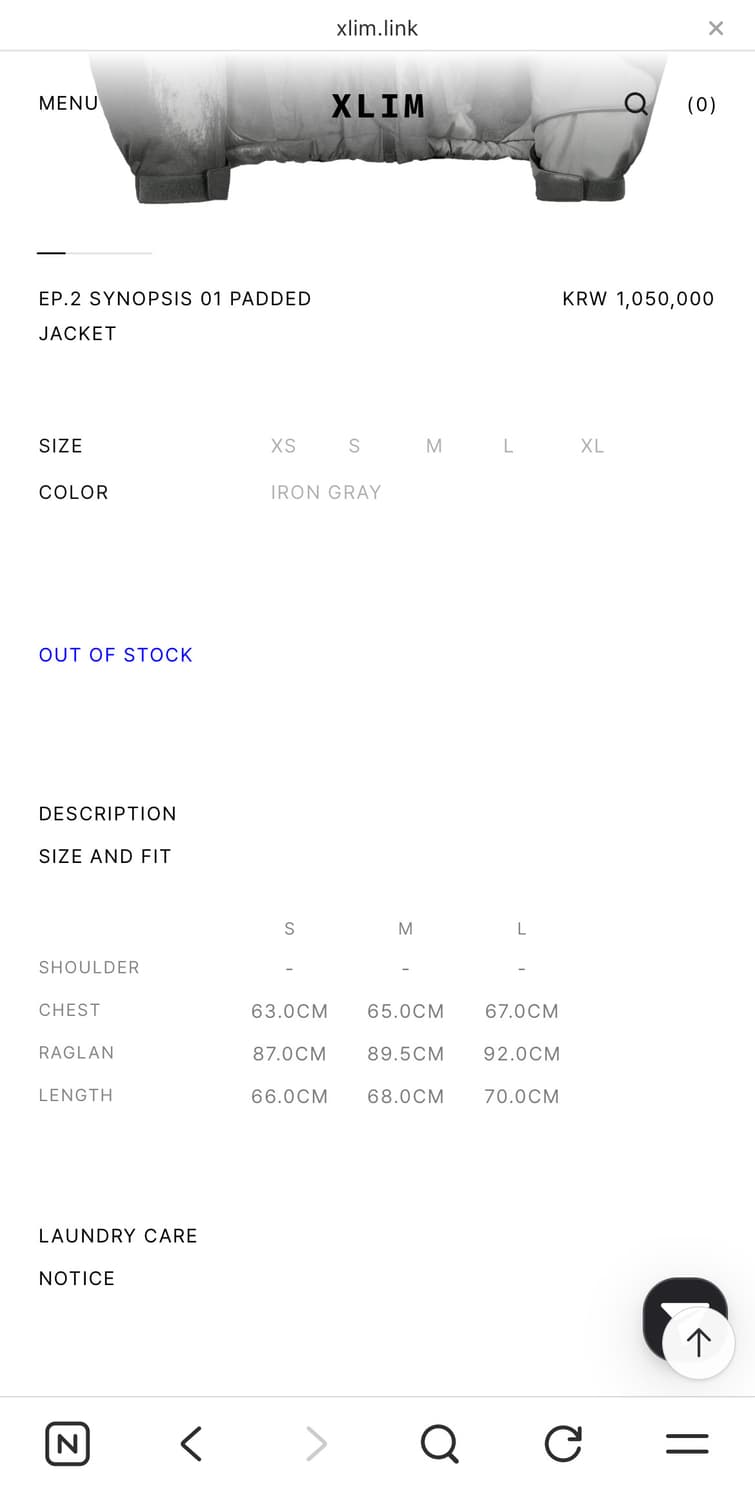Tap the bottom bar search icon

click(439, 1444)
